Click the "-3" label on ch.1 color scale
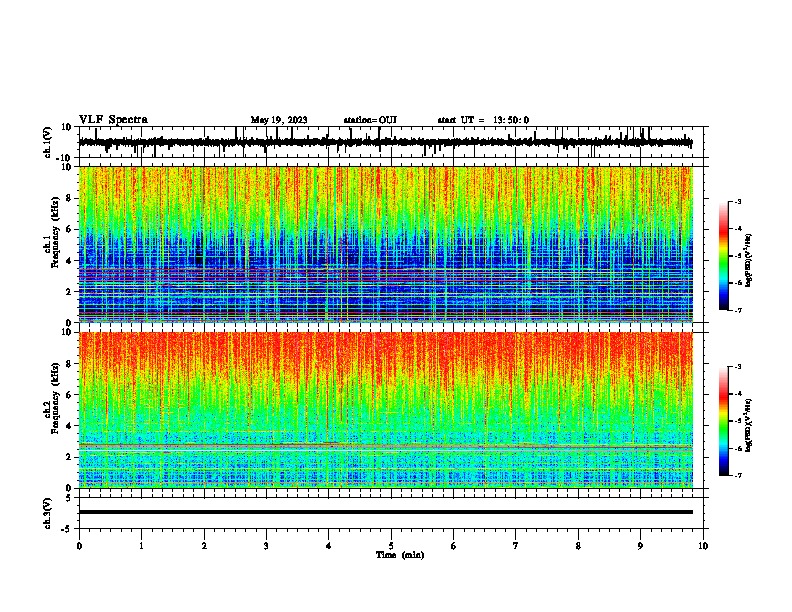792x612 pixels. pos(738,201)
